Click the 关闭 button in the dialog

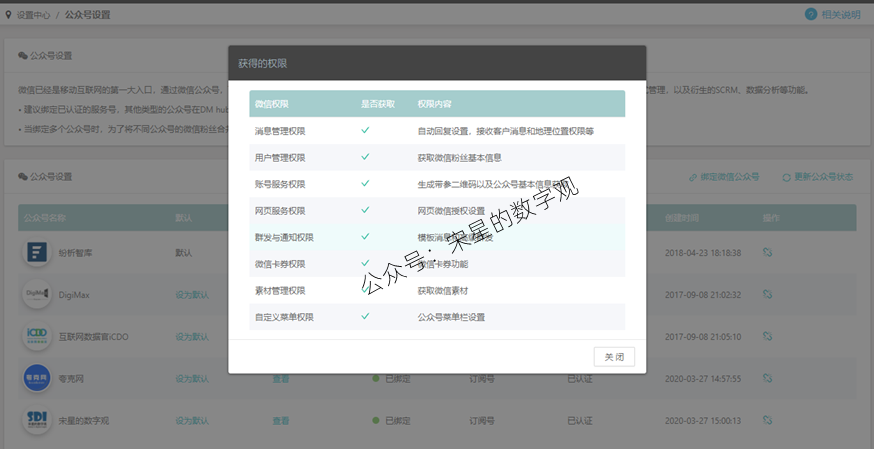(x=613, y=357)
